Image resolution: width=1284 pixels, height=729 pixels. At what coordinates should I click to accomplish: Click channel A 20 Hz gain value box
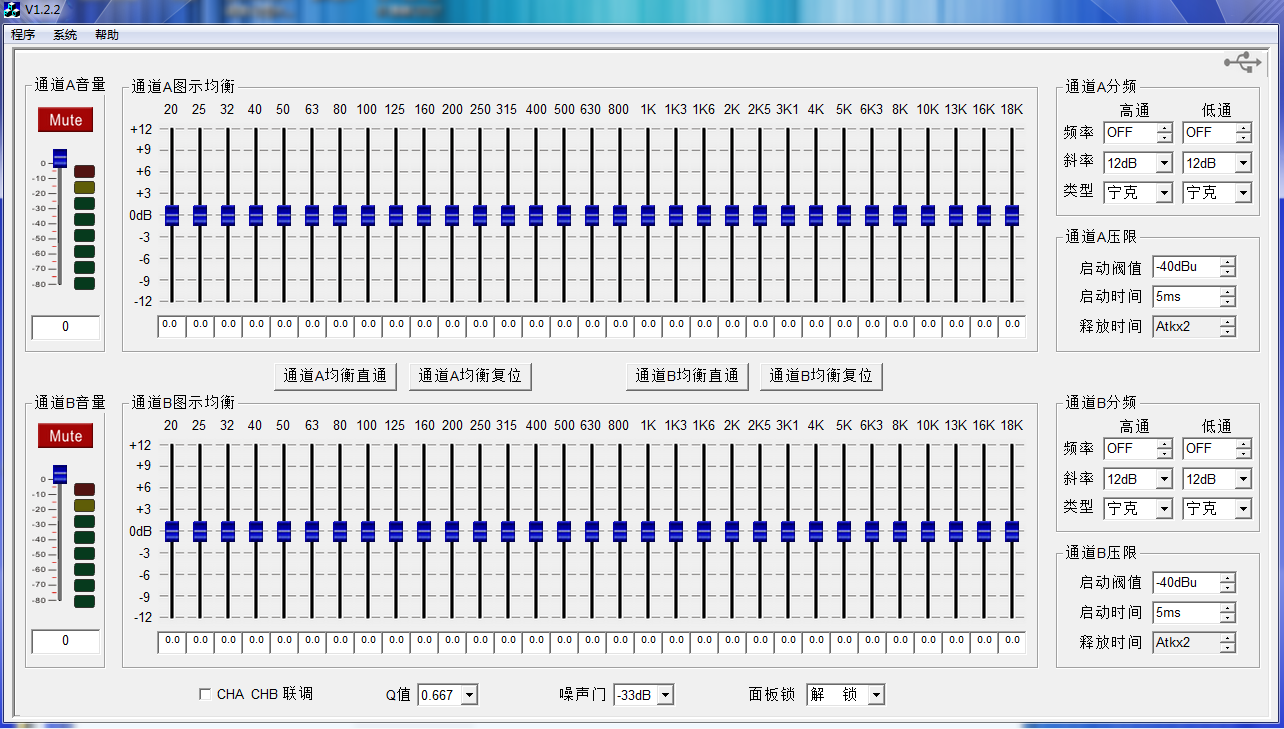click(171, 325)
